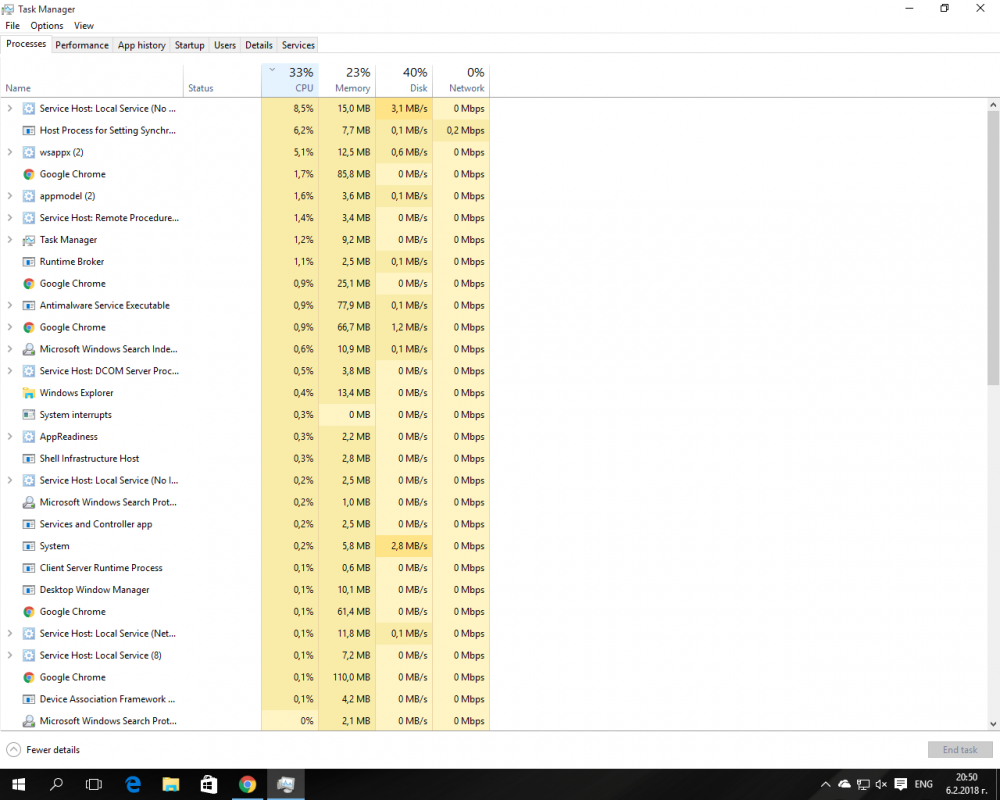Expand the Task Manager process row
Screen dimensions: 1000x800
pos(10,239)
